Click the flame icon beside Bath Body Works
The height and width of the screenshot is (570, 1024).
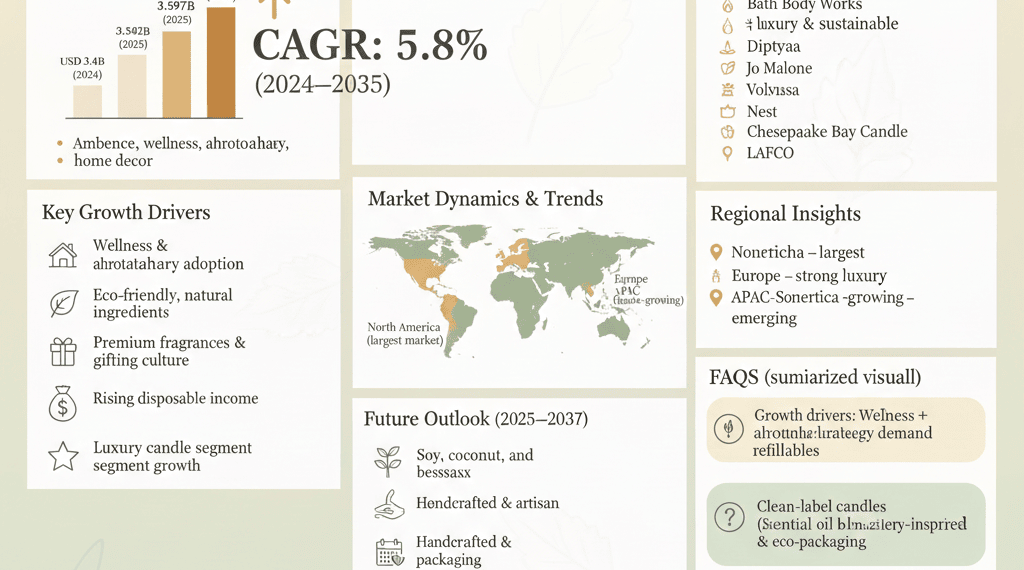point(727,6)
